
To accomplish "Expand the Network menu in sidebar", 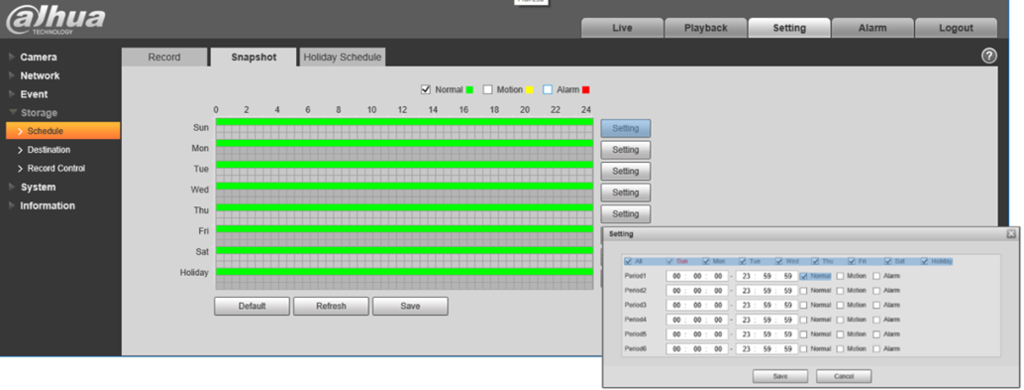I will point(39,75).
